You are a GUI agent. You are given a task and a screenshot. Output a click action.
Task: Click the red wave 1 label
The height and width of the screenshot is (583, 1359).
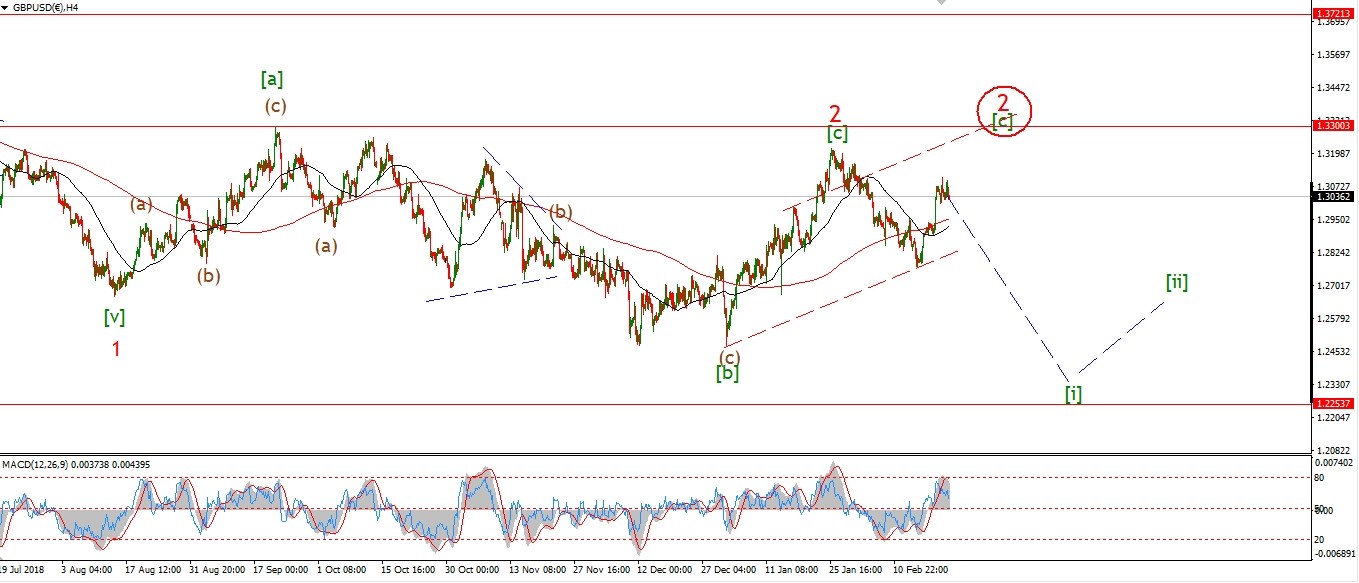(x=116, y=349)
